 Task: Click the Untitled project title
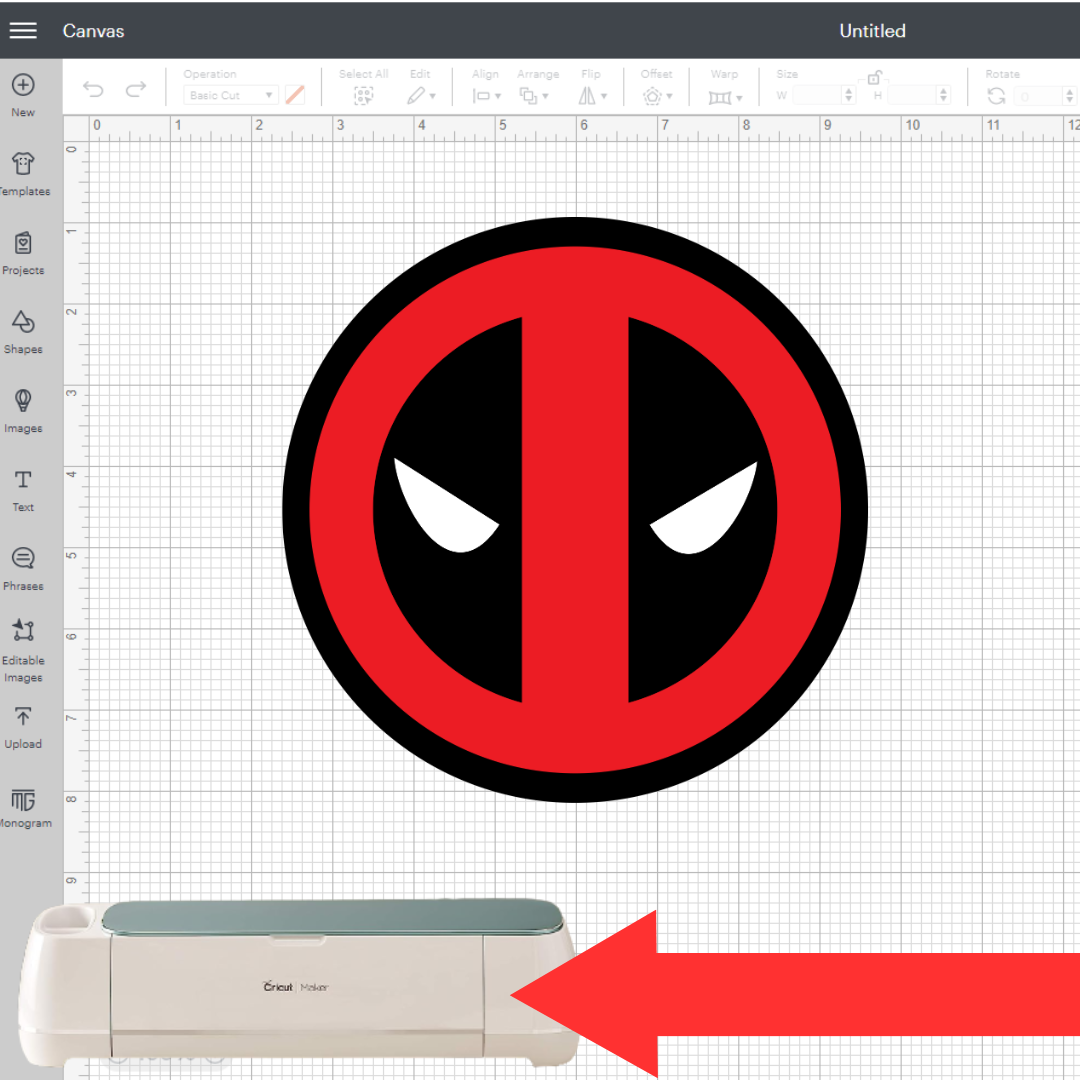coord(872,31)
